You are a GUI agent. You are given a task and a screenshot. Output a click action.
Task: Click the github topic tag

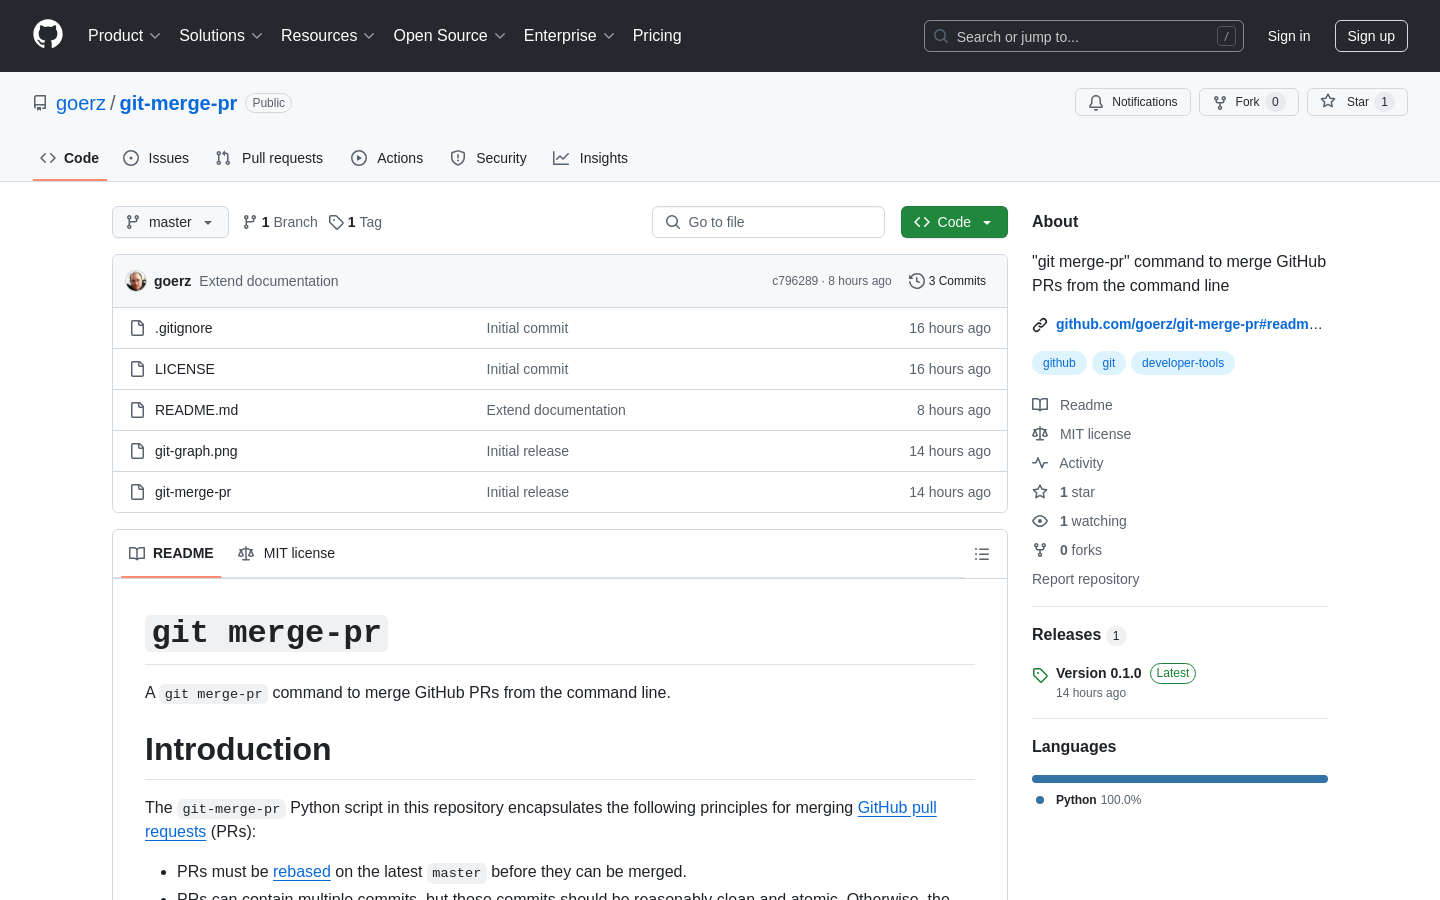tap(1059, 363)
